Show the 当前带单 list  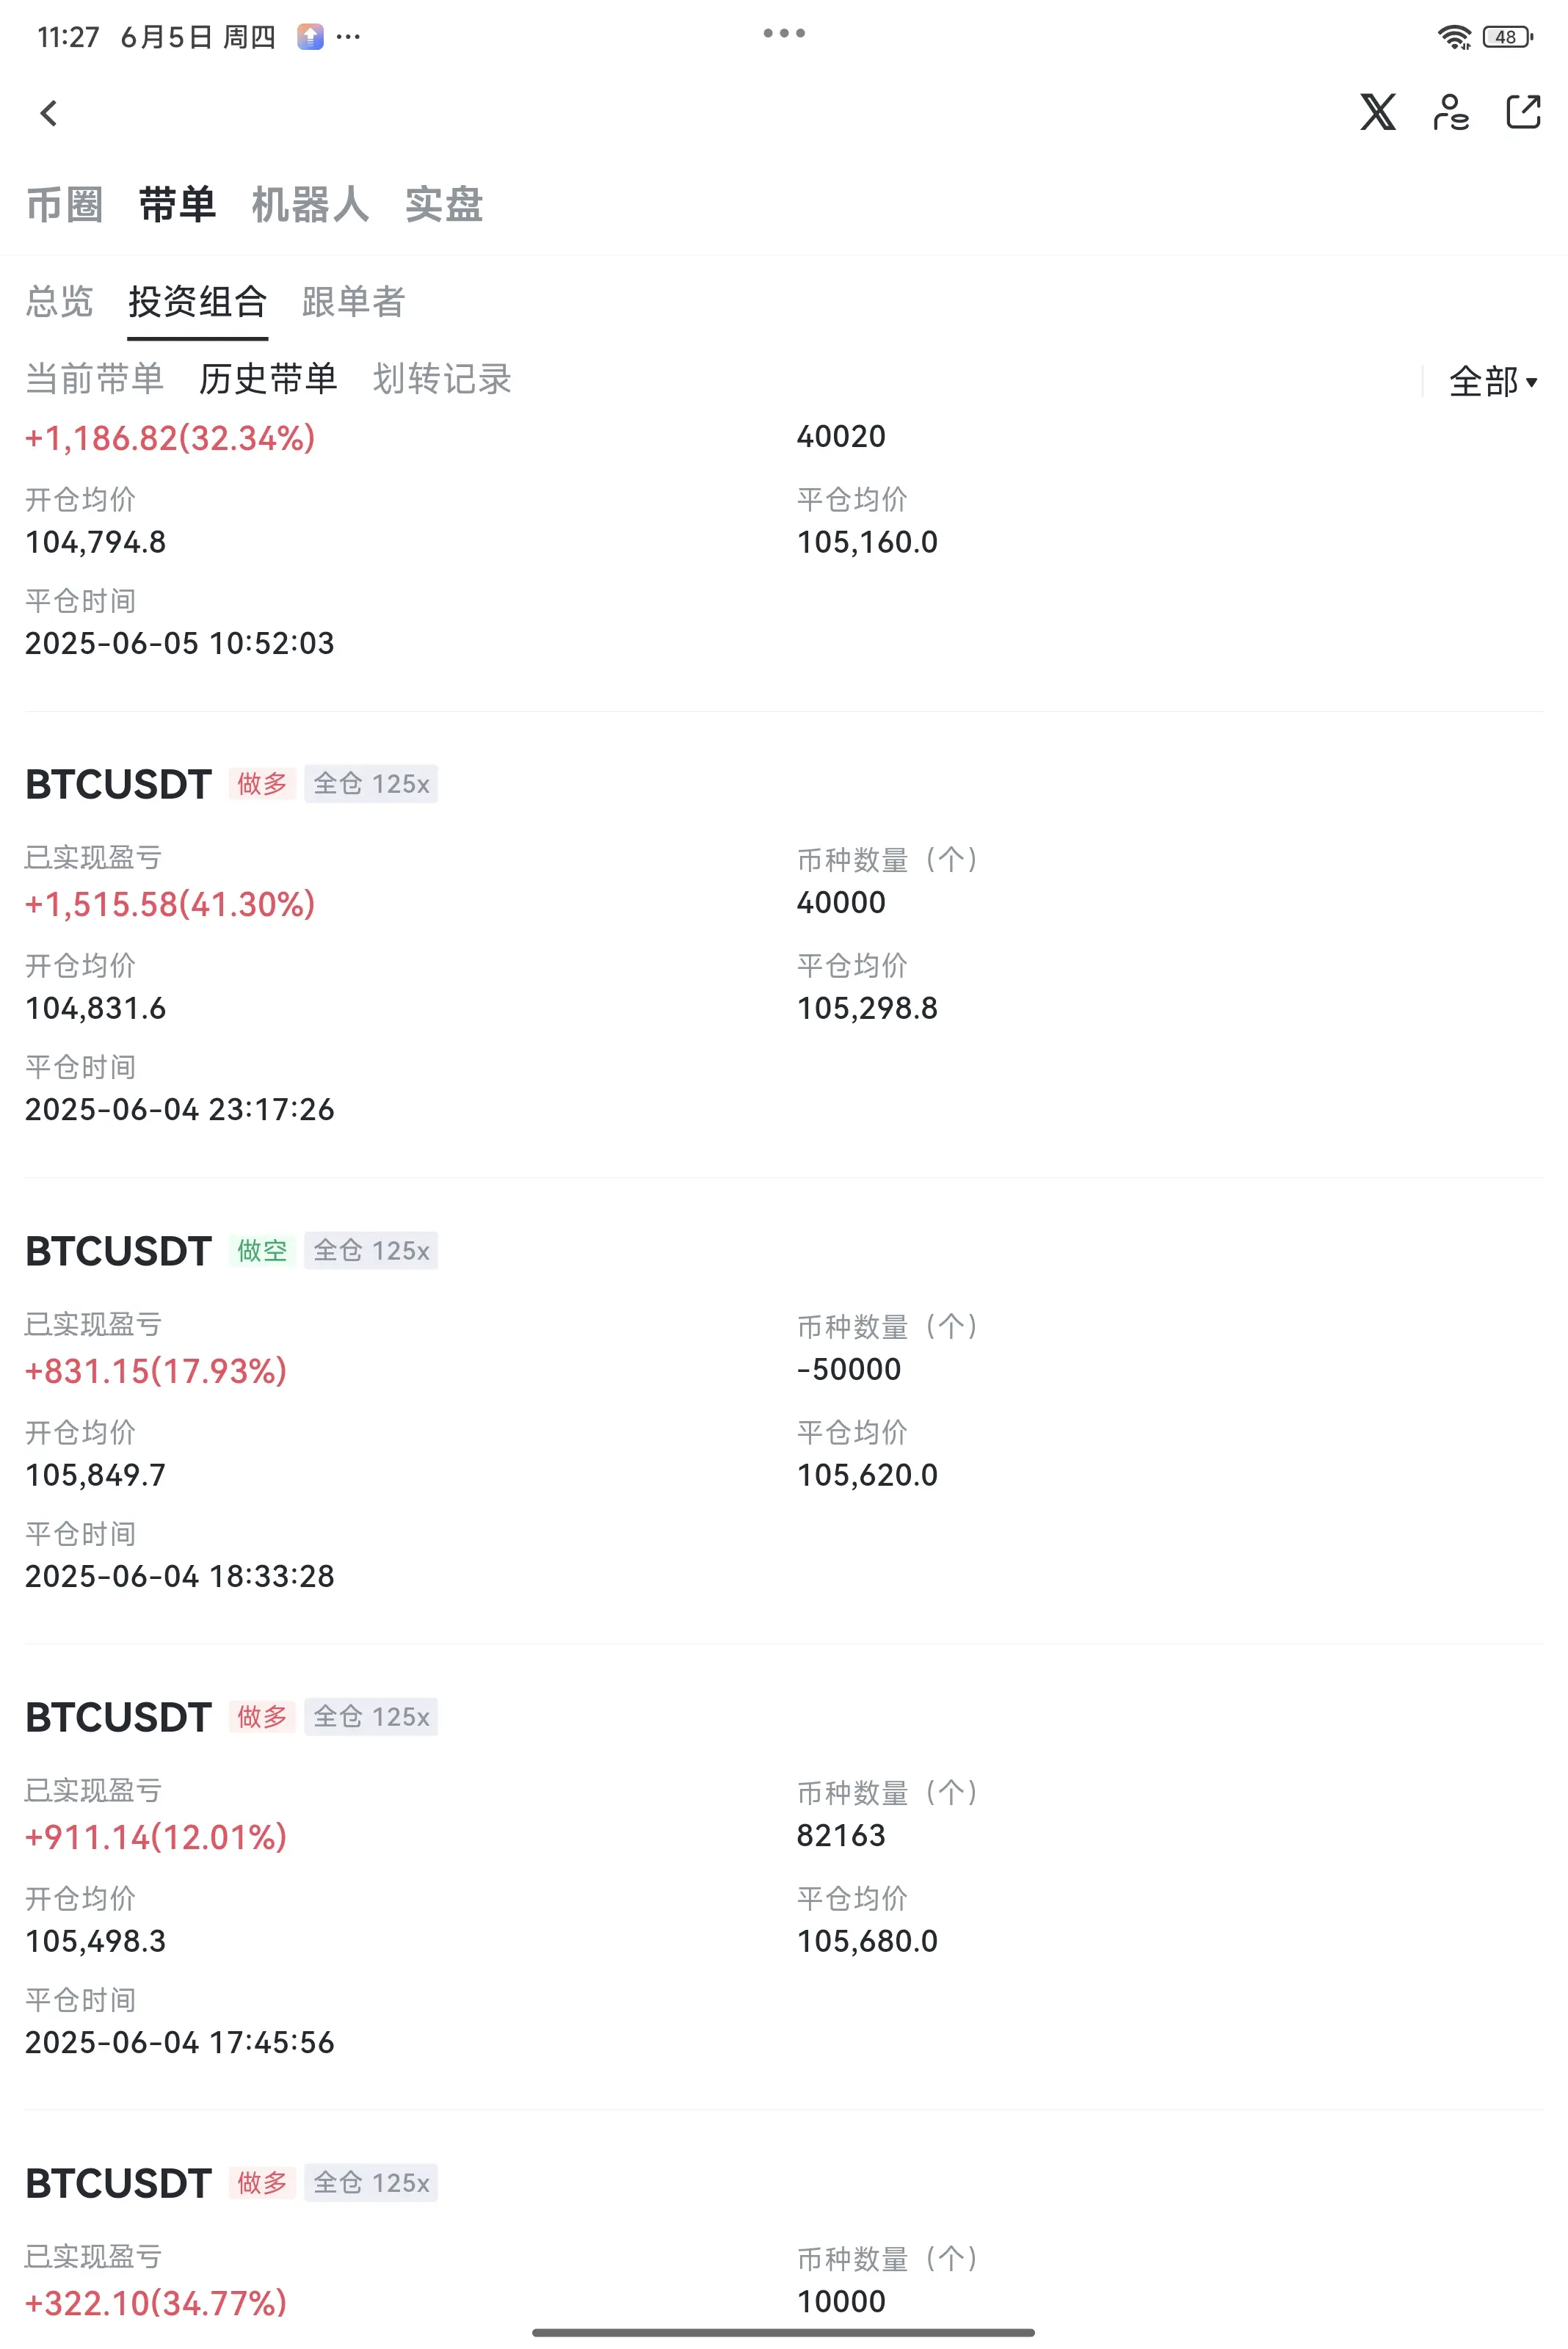click(94, 379)
